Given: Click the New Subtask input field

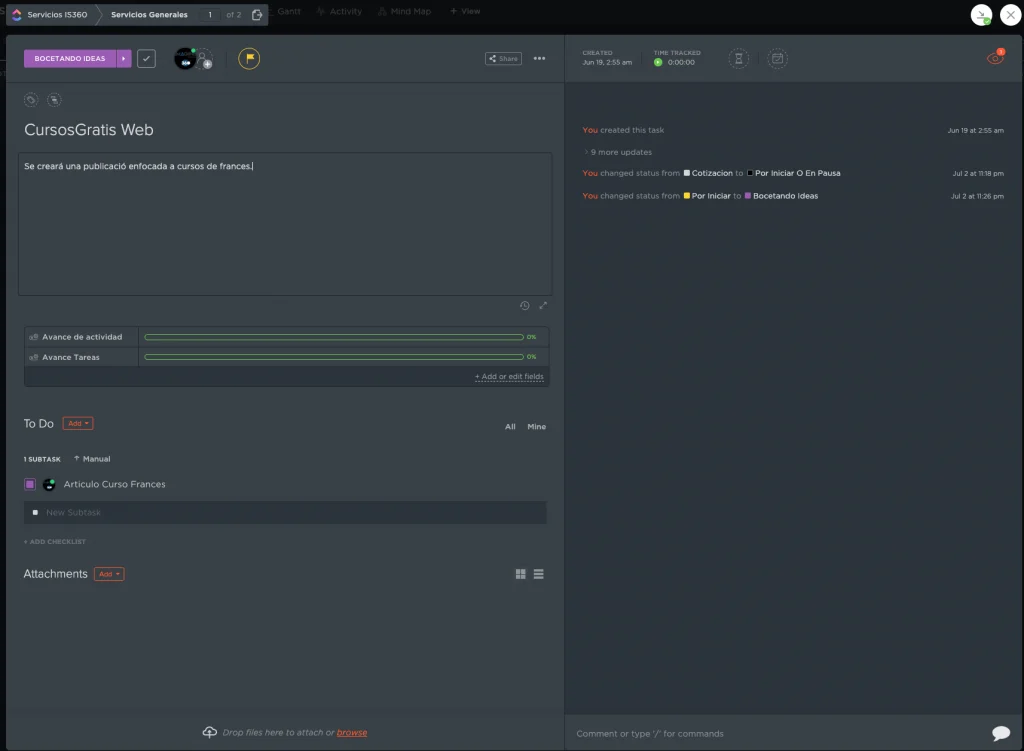Looking at the screenshot, I should [x=285, y=513].
